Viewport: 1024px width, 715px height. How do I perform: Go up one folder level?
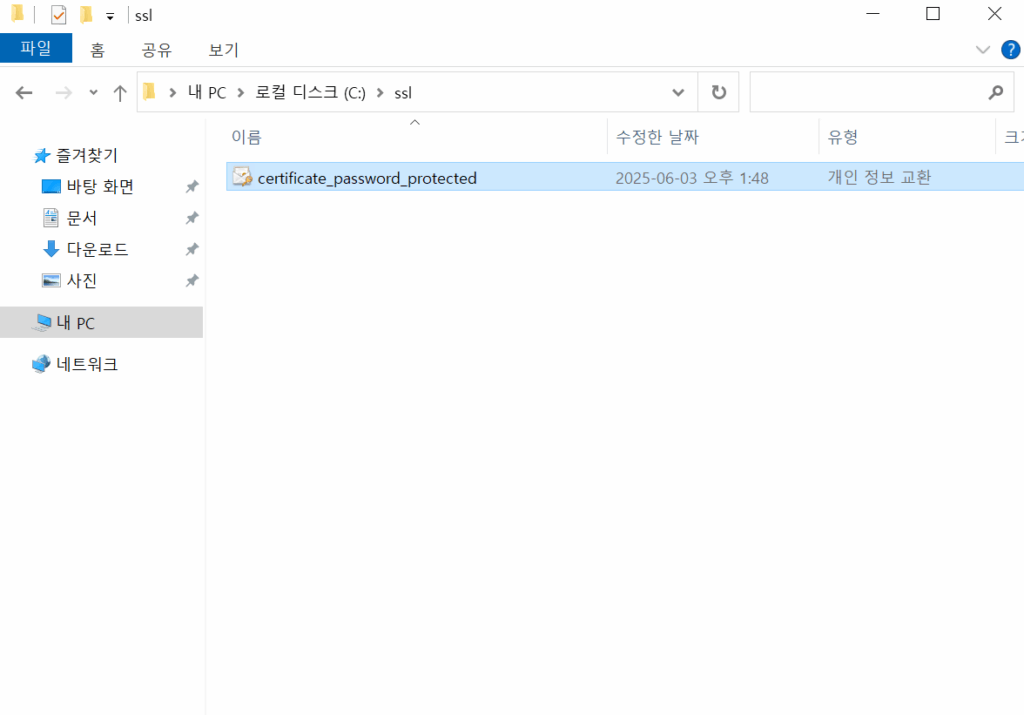click(x=118, y=91)
